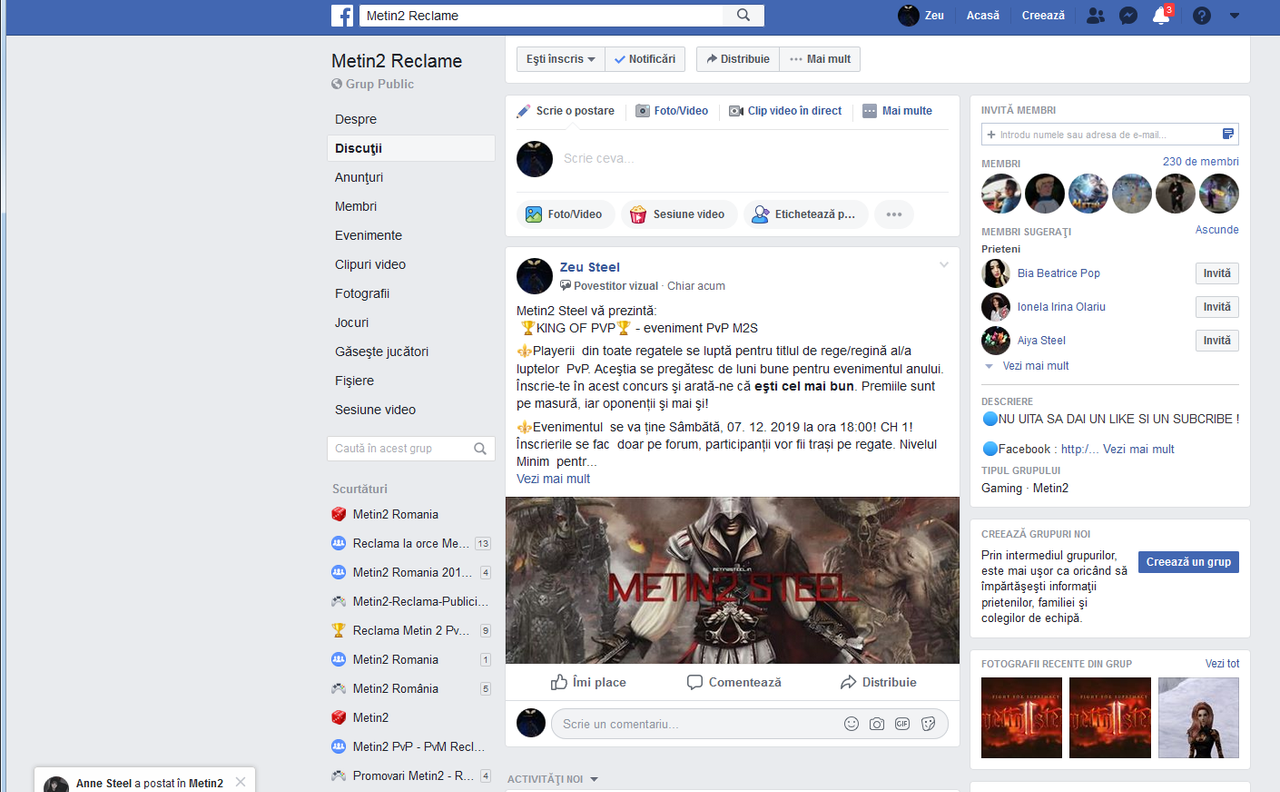Attach a photo to your comment

point(877,723)
